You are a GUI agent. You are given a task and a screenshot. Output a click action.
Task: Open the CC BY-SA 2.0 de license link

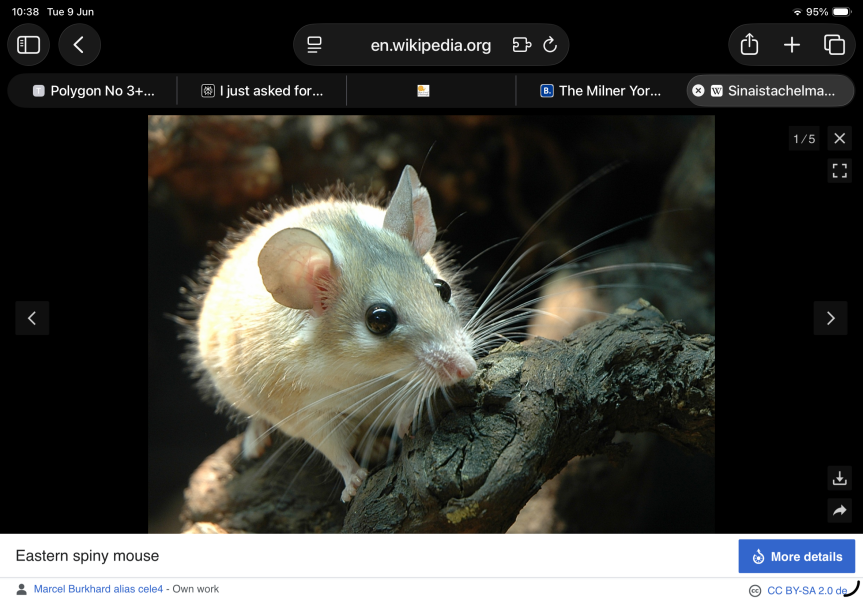pyautogui.click(x=807, y=591)
